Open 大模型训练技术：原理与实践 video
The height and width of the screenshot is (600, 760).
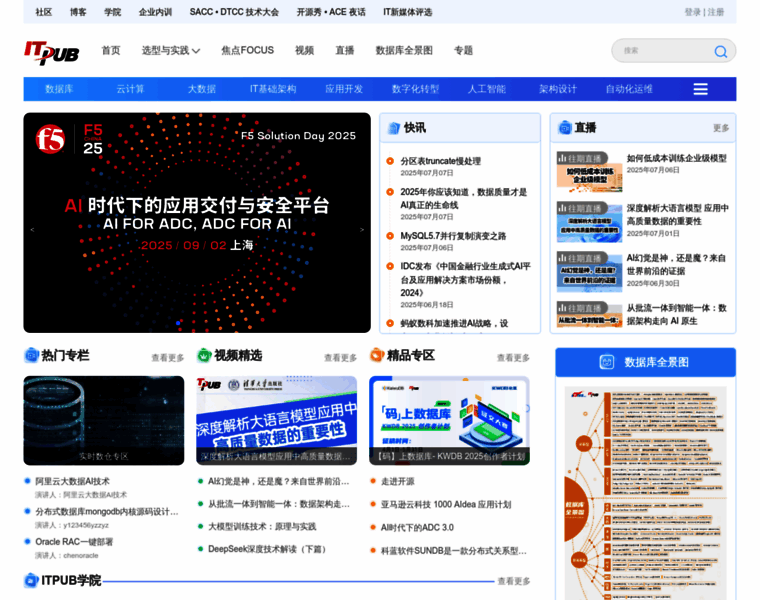(262, 526)
